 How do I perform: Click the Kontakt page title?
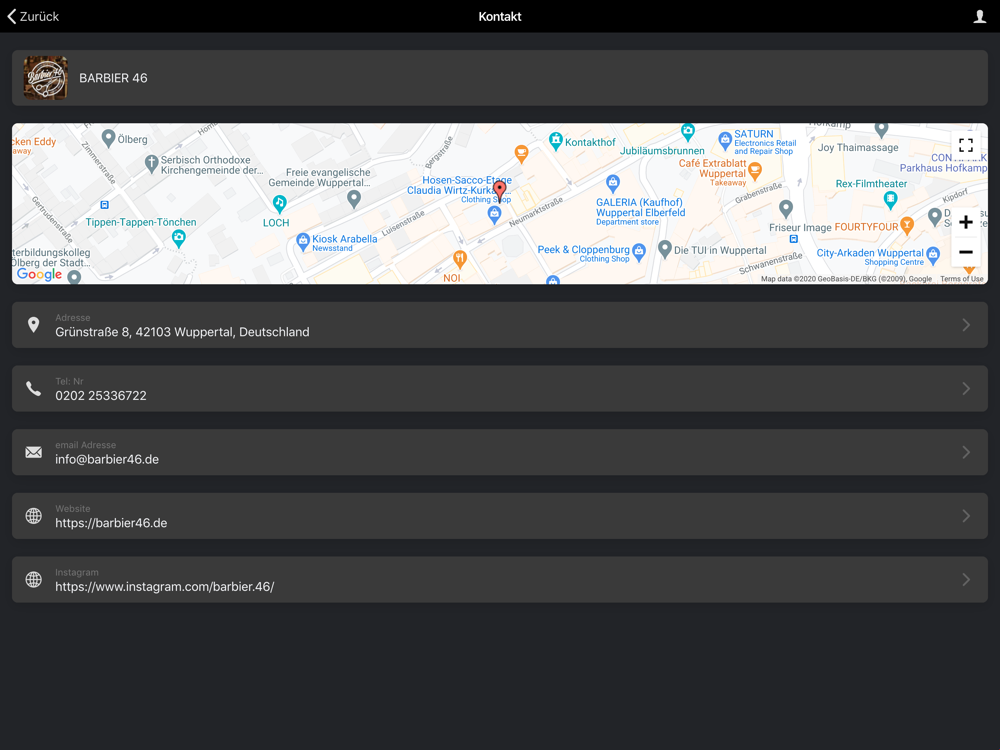[500, 17]
